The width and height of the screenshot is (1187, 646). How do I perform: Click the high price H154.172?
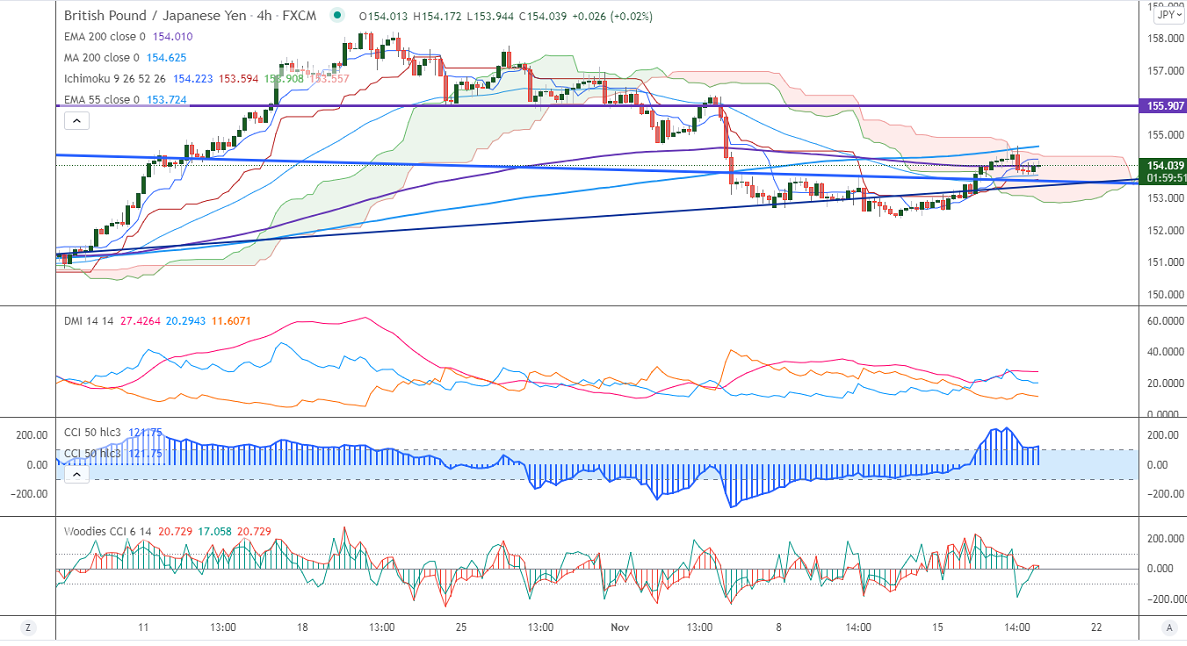437,16
